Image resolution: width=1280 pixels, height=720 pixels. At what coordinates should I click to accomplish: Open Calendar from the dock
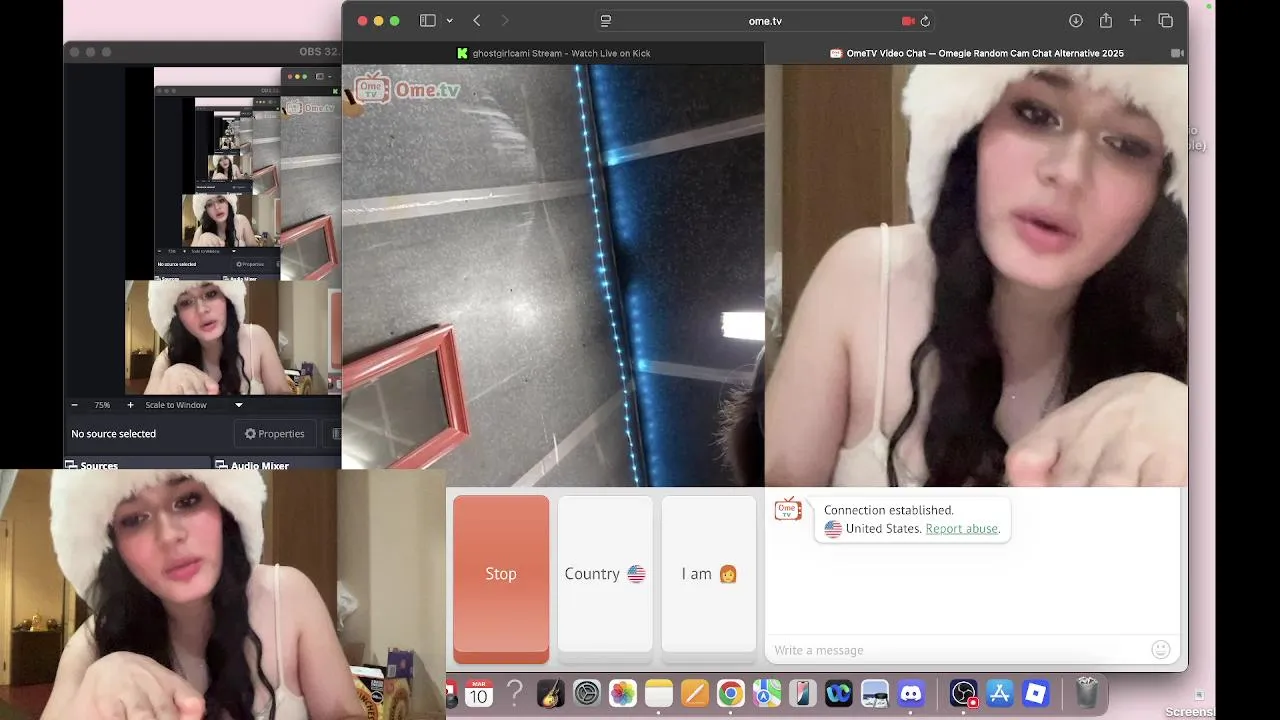[479, 692]
